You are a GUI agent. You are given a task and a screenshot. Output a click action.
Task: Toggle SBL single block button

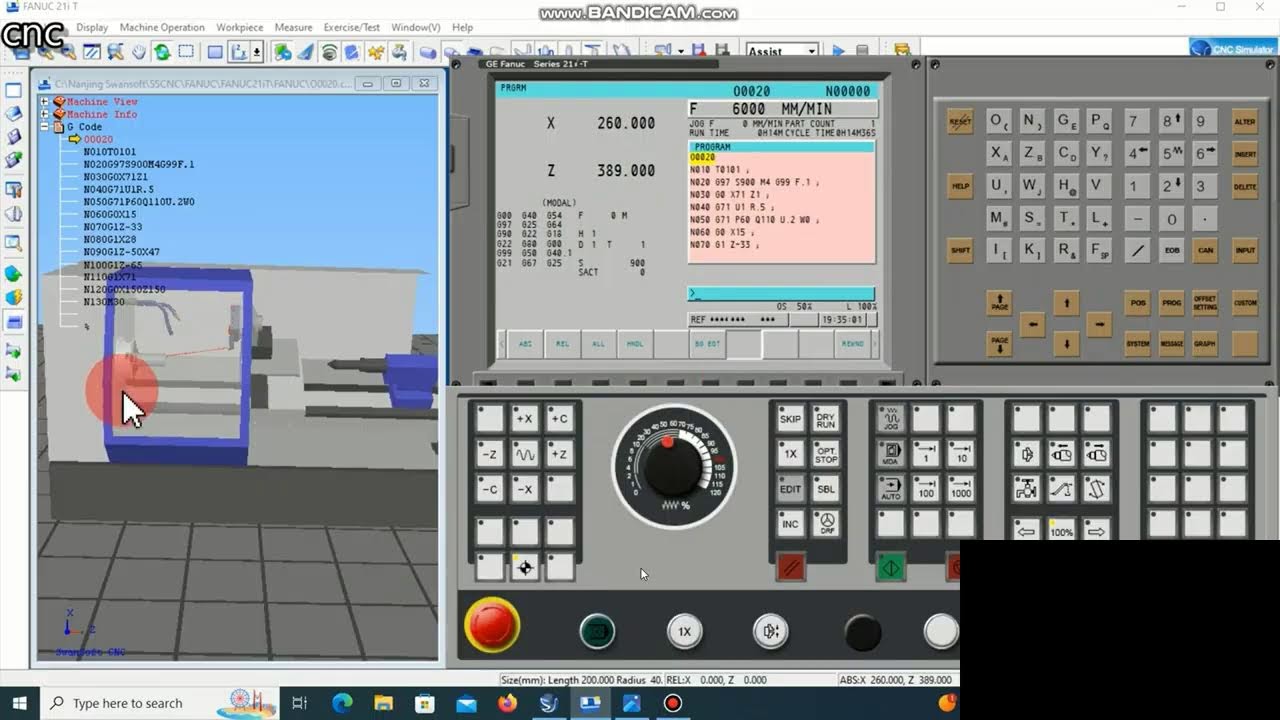[826, 489]
